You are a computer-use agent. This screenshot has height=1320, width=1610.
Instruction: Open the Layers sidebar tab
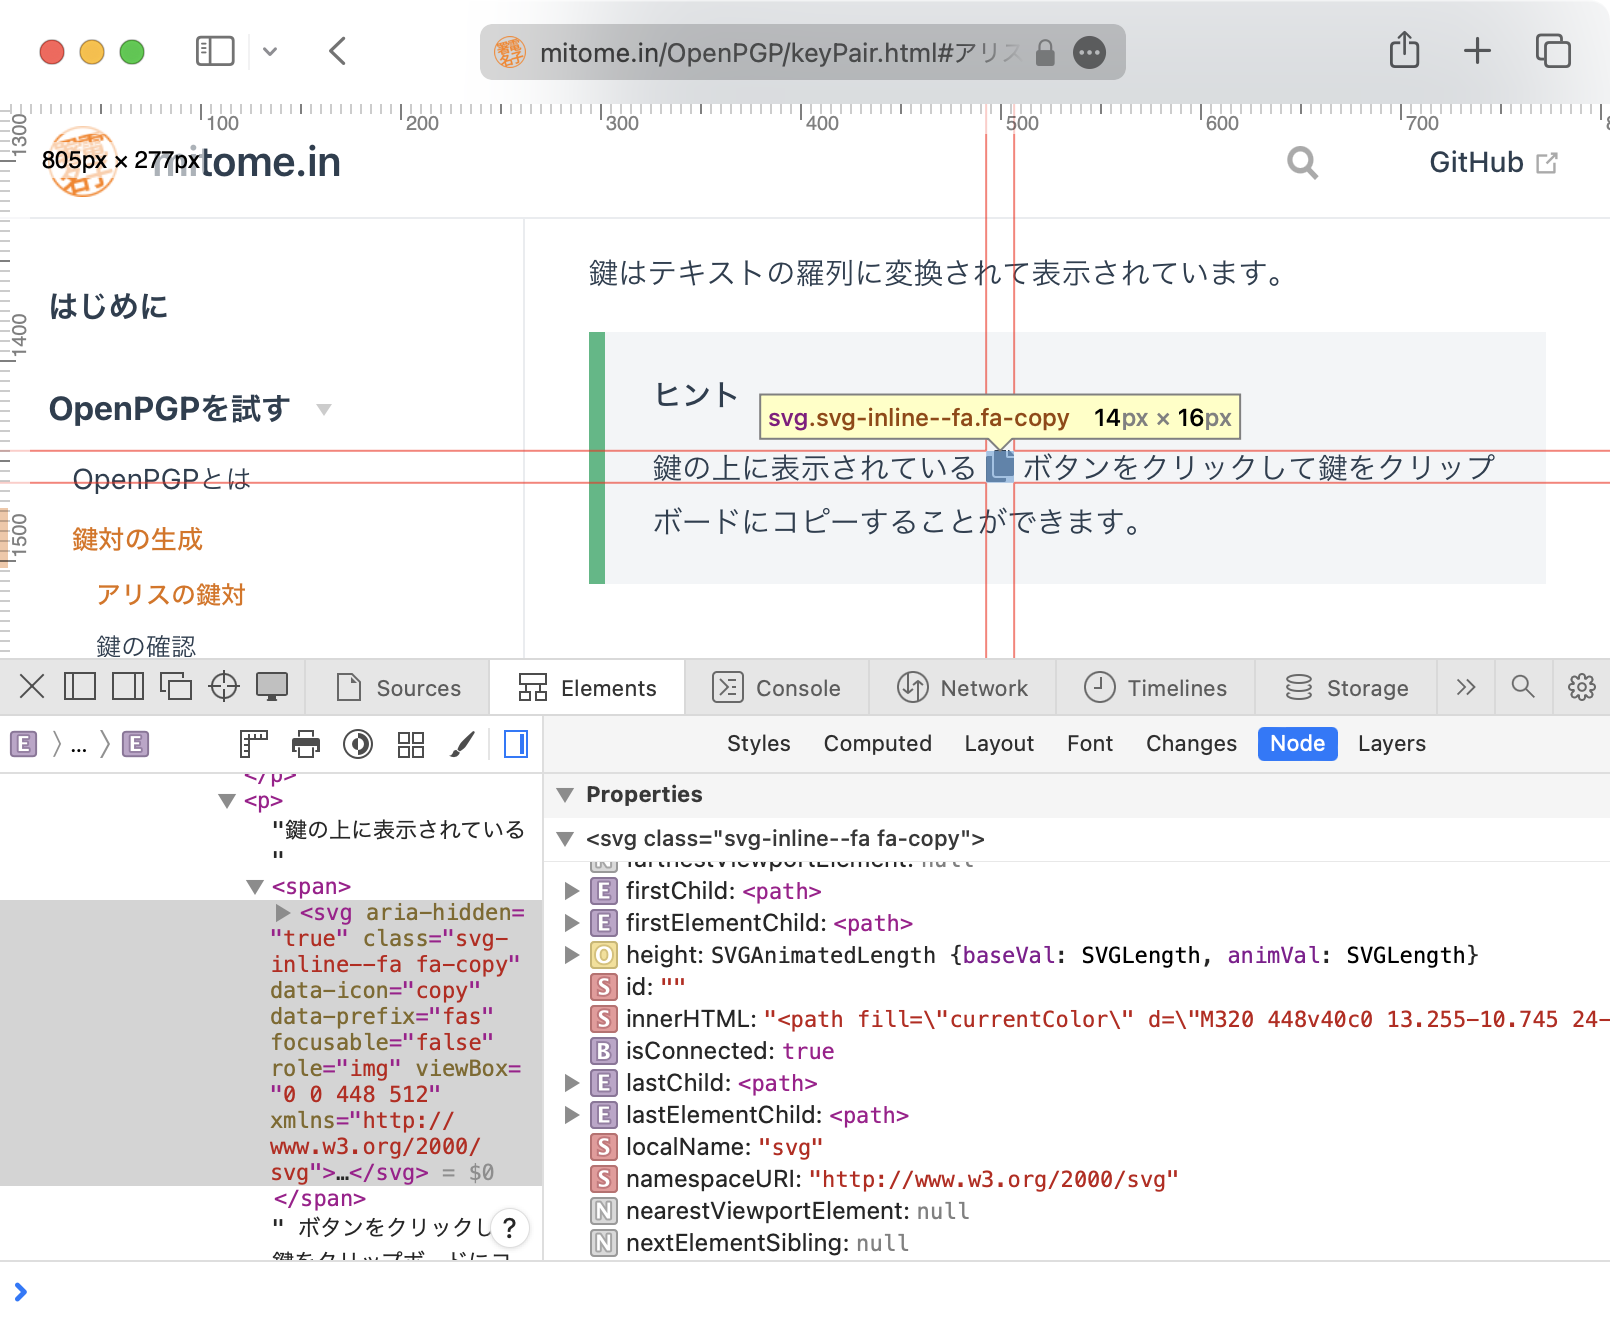[1392, 744]
